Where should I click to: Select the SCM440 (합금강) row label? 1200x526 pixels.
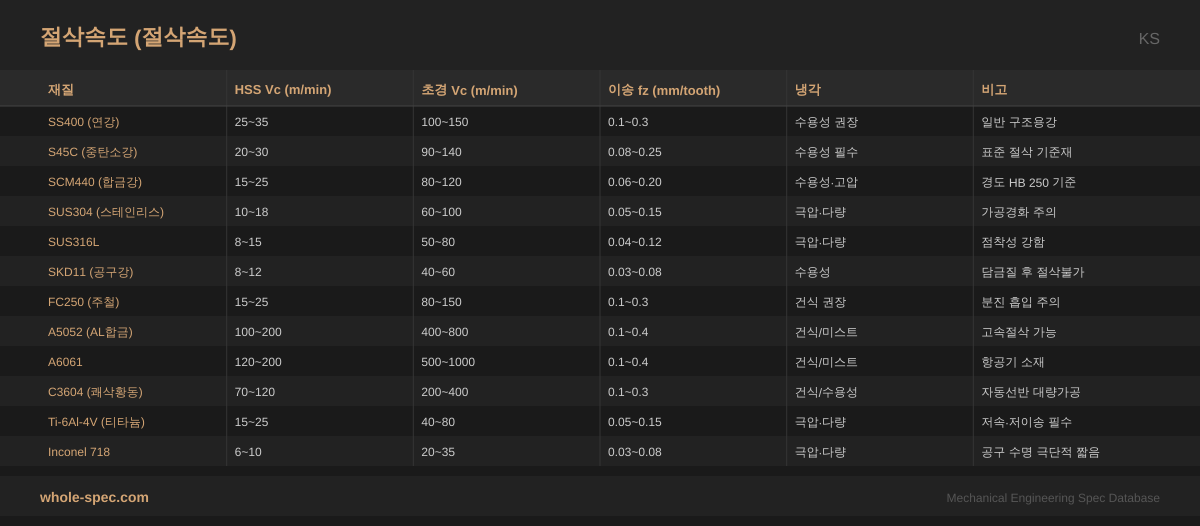95,182
